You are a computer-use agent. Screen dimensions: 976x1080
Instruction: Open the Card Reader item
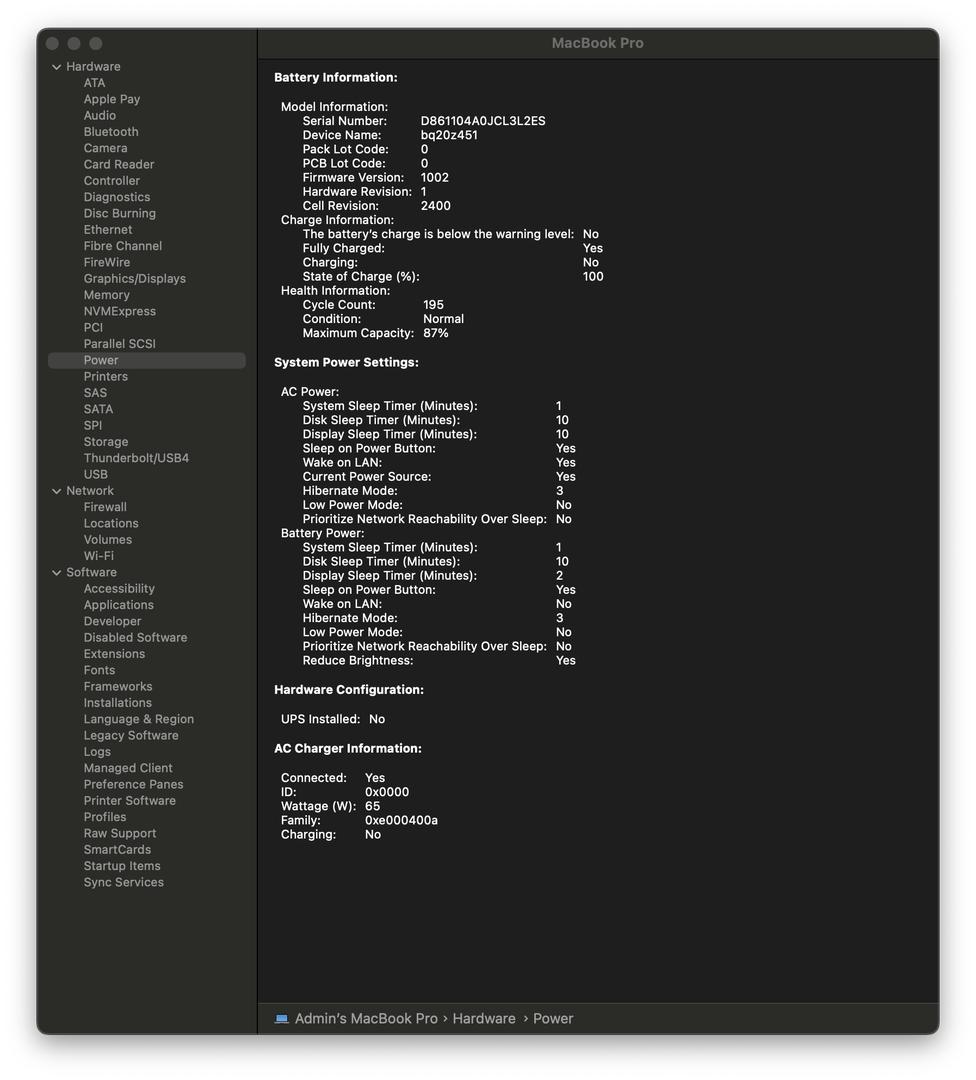coord(118,165)
